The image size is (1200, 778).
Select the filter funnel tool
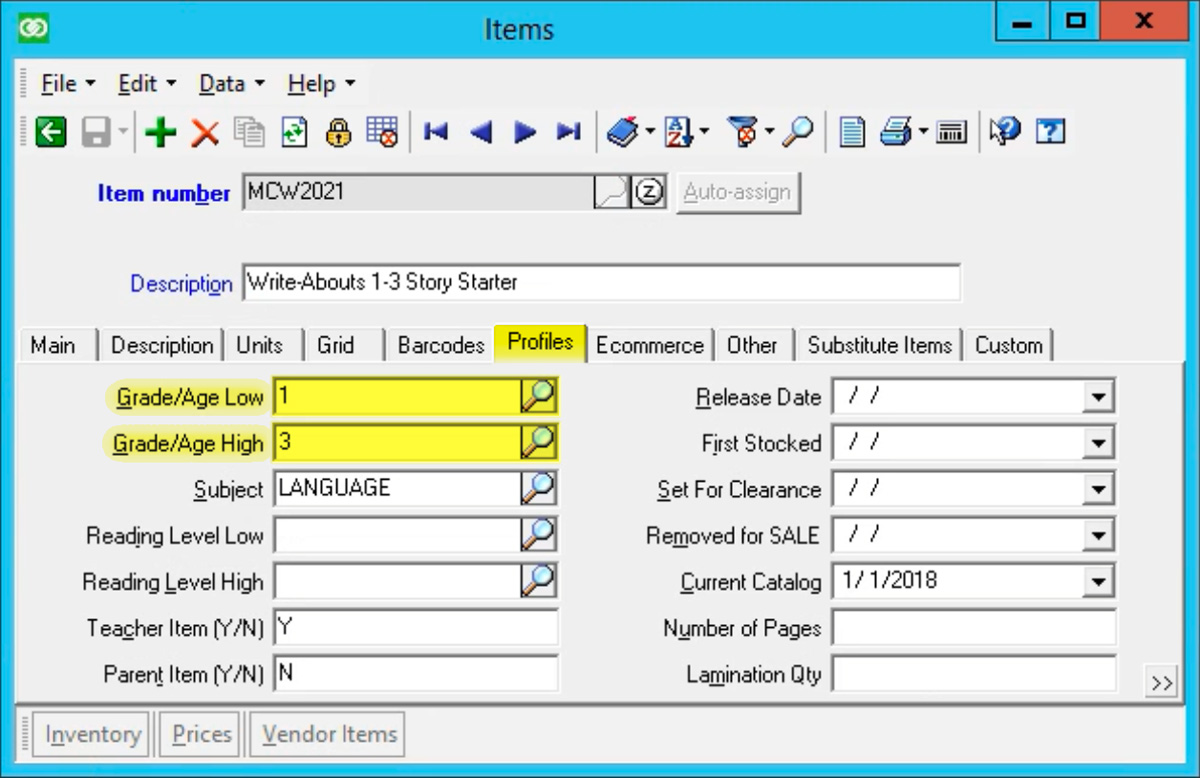(x=744, y=131)
